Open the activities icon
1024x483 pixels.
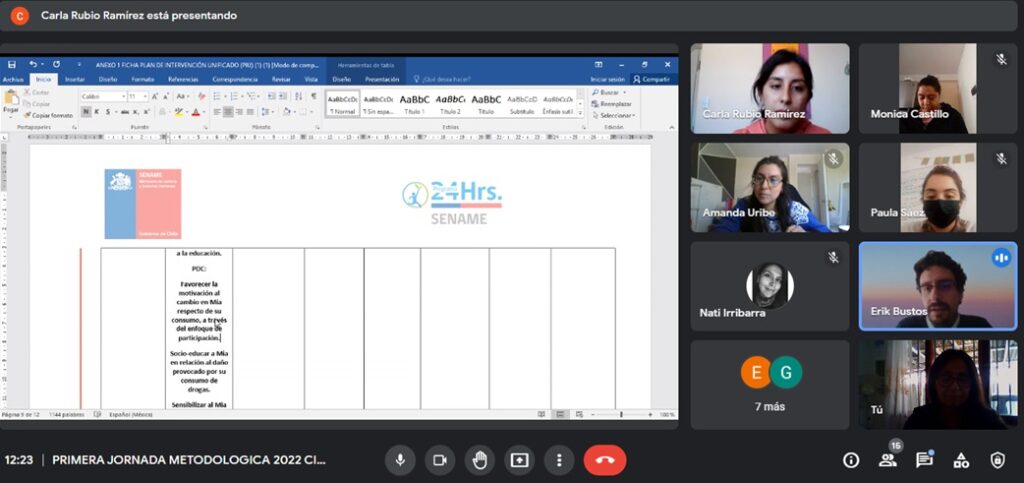(961, 460)
